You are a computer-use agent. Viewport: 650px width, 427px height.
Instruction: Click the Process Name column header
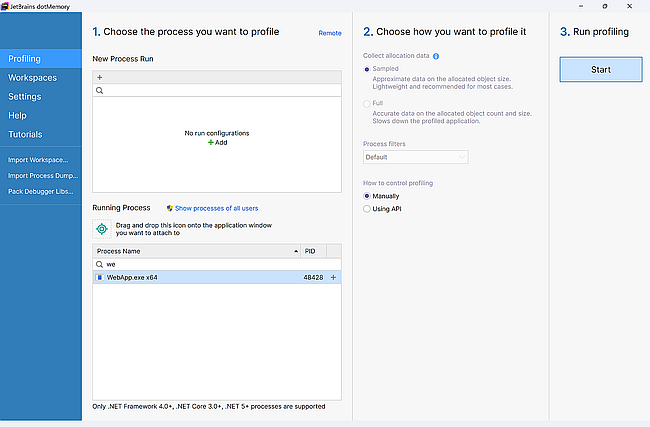(x=197, y=251)
